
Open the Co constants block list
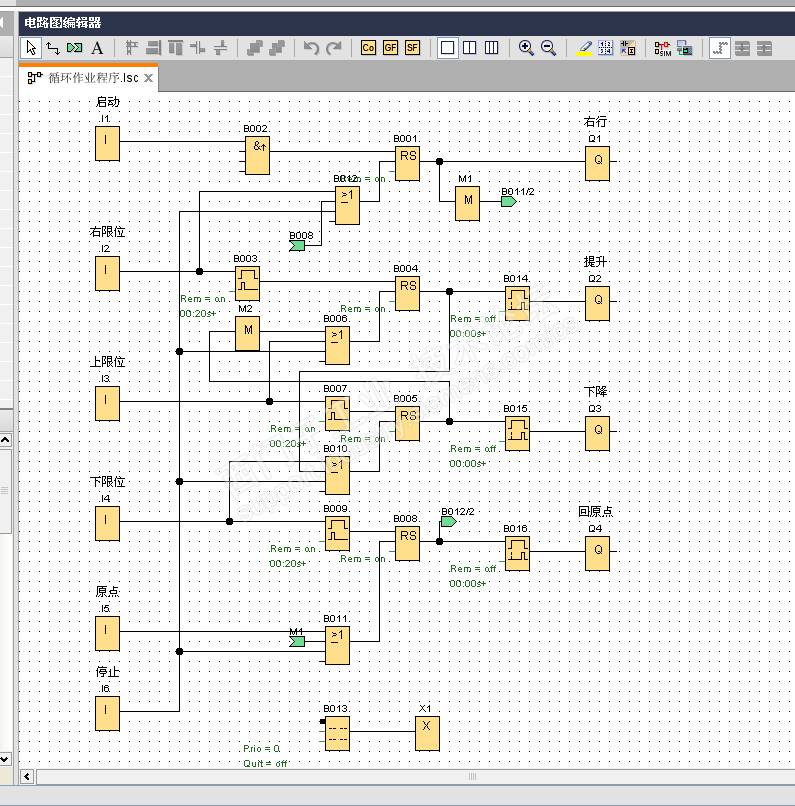tap(368, 47)
